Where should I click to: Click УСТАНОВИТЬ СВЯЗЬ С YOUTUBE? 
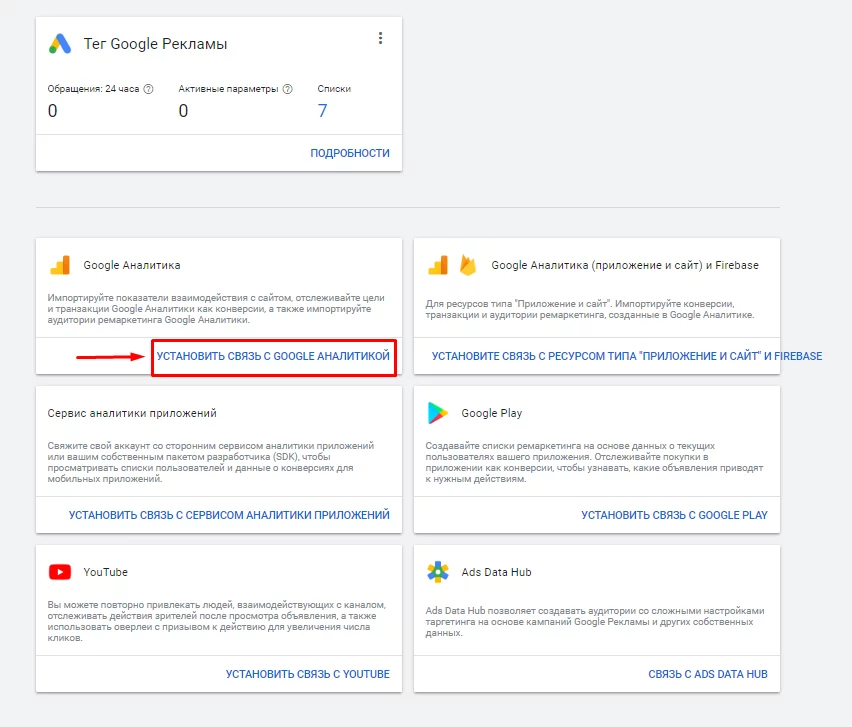308,674
